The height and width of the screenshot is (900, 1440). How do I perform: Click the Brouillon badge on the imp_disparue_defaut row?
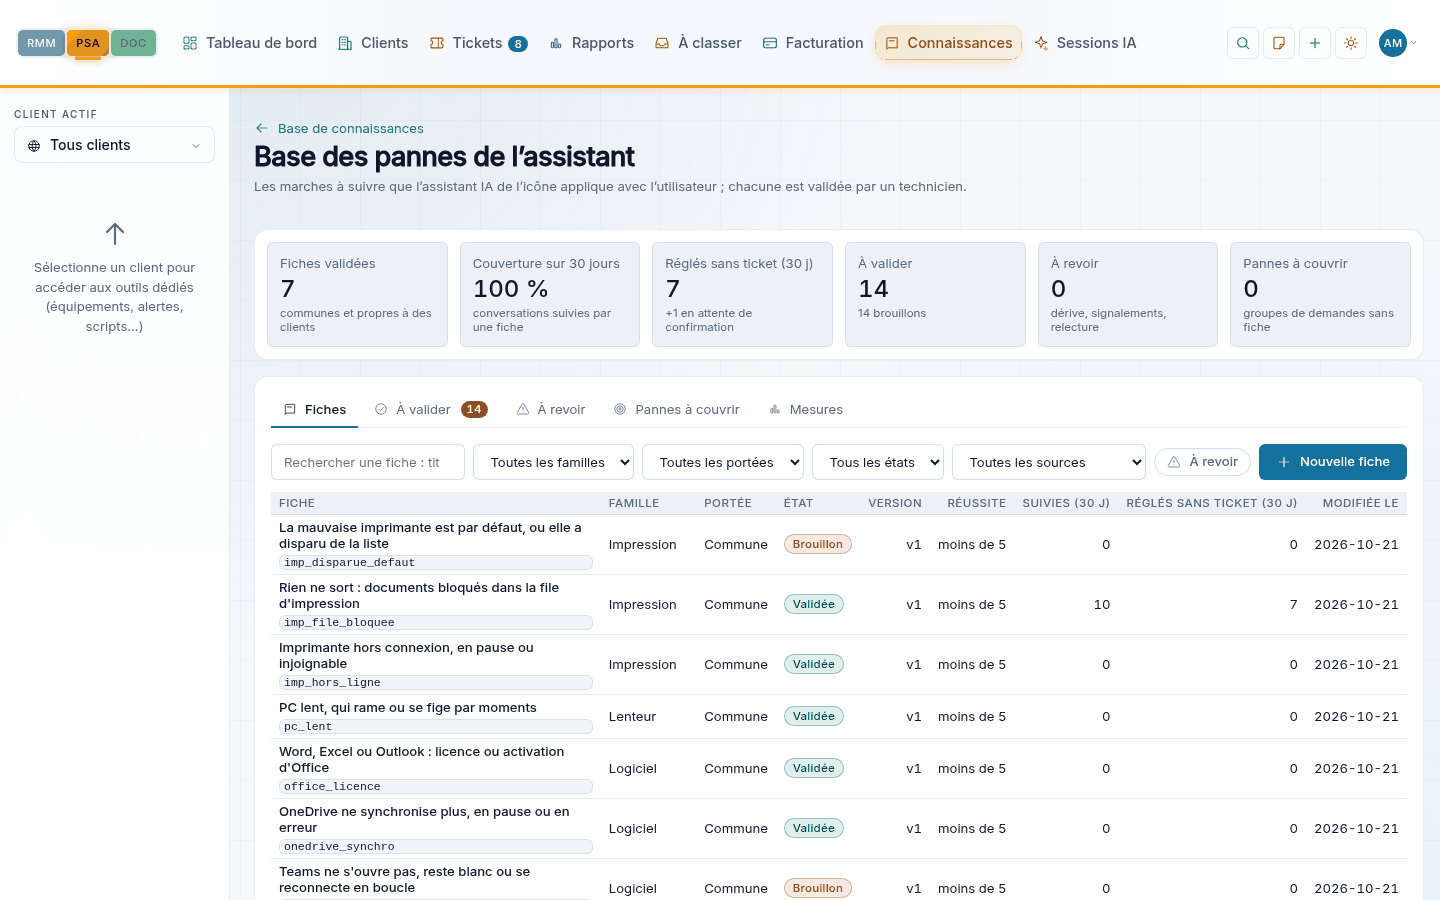pyautogui.click(x=818, y=544)
